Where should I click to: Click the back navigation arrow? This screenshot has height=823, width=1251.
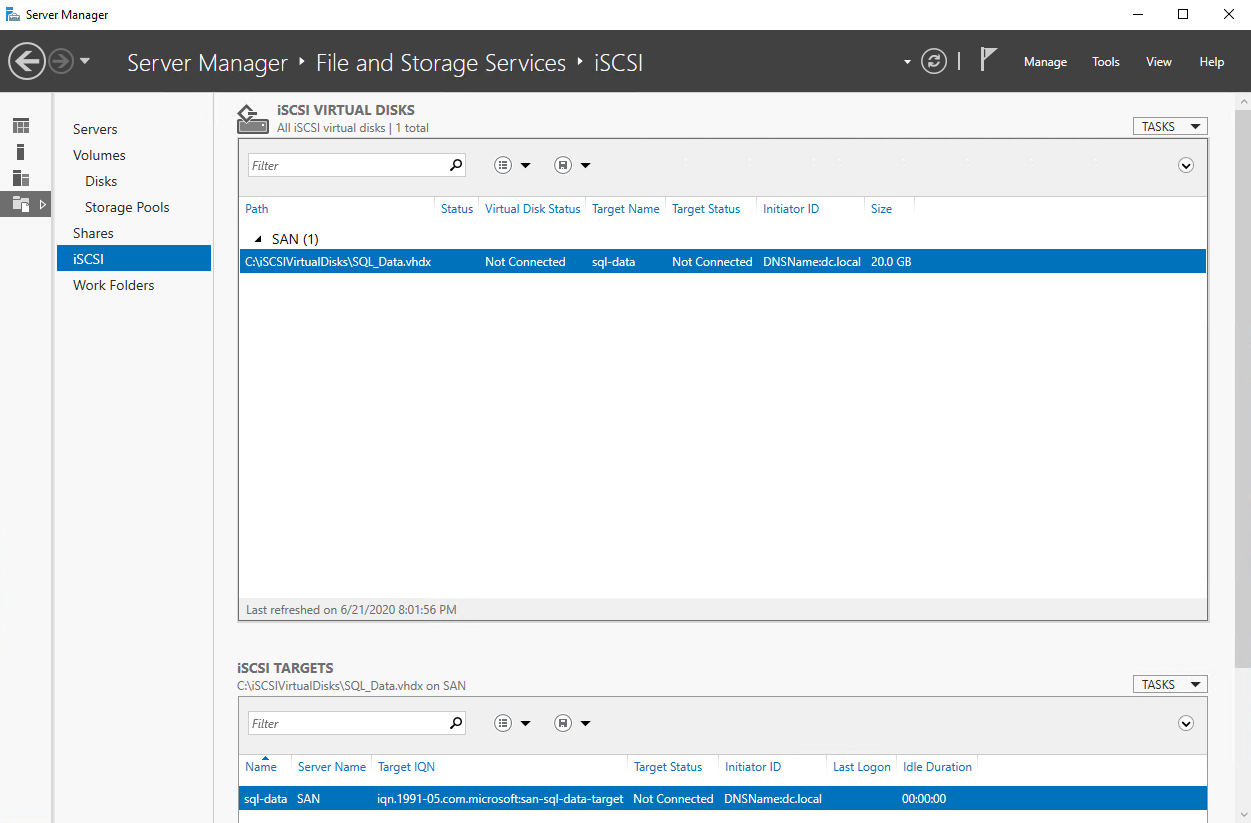point(27,62)
